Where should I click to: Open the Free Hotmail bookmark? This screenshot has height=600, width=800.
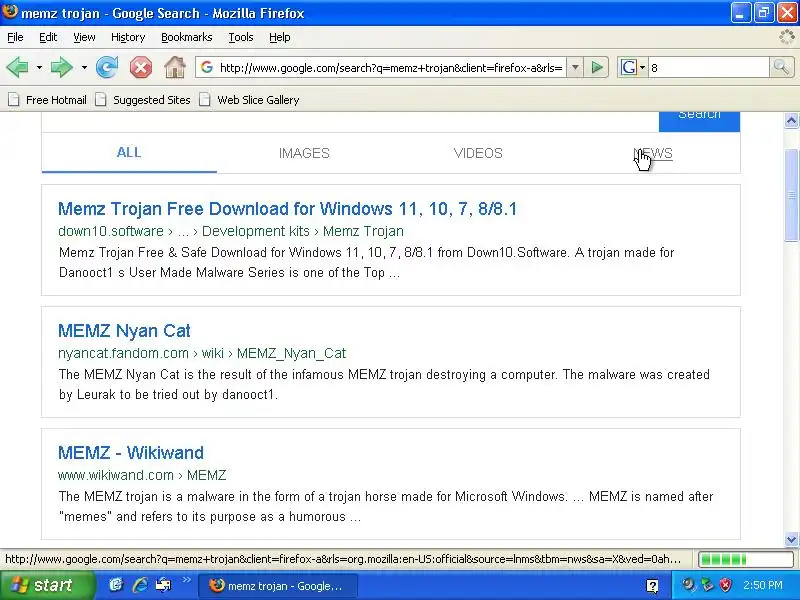pos(47,100)
